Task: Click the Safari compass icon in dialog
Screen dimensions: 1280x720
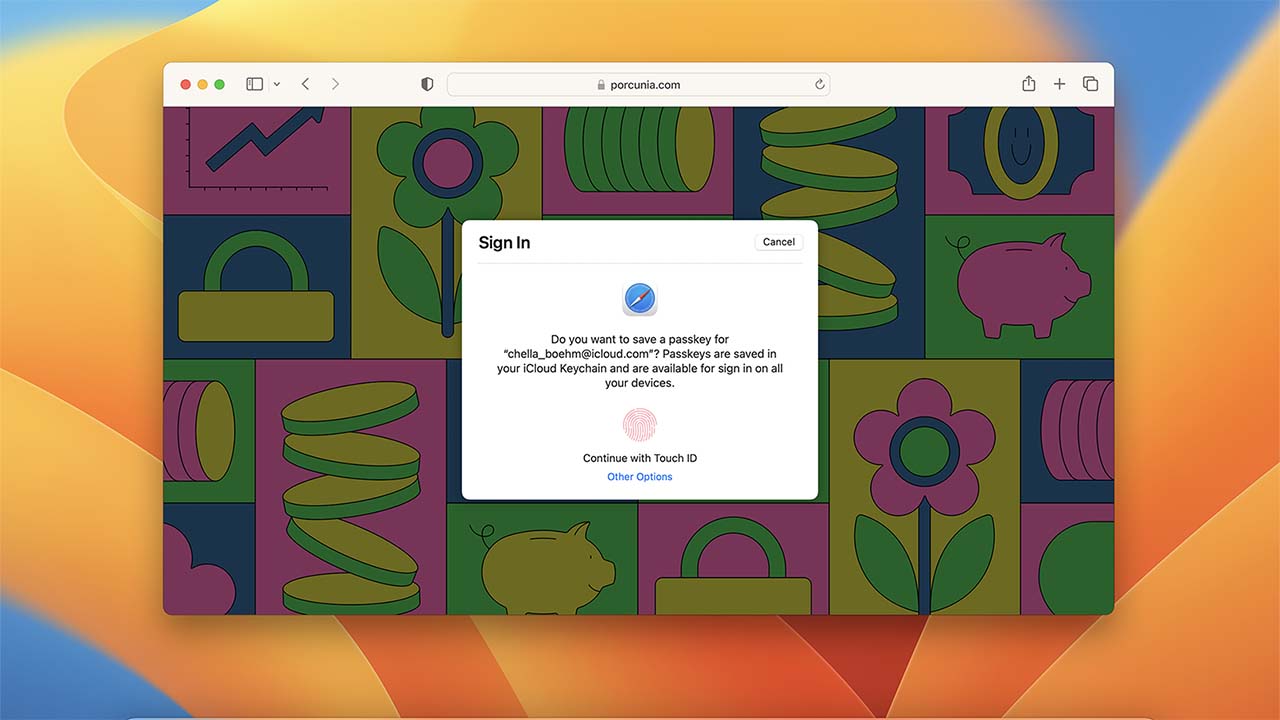Action: [640, 299]
